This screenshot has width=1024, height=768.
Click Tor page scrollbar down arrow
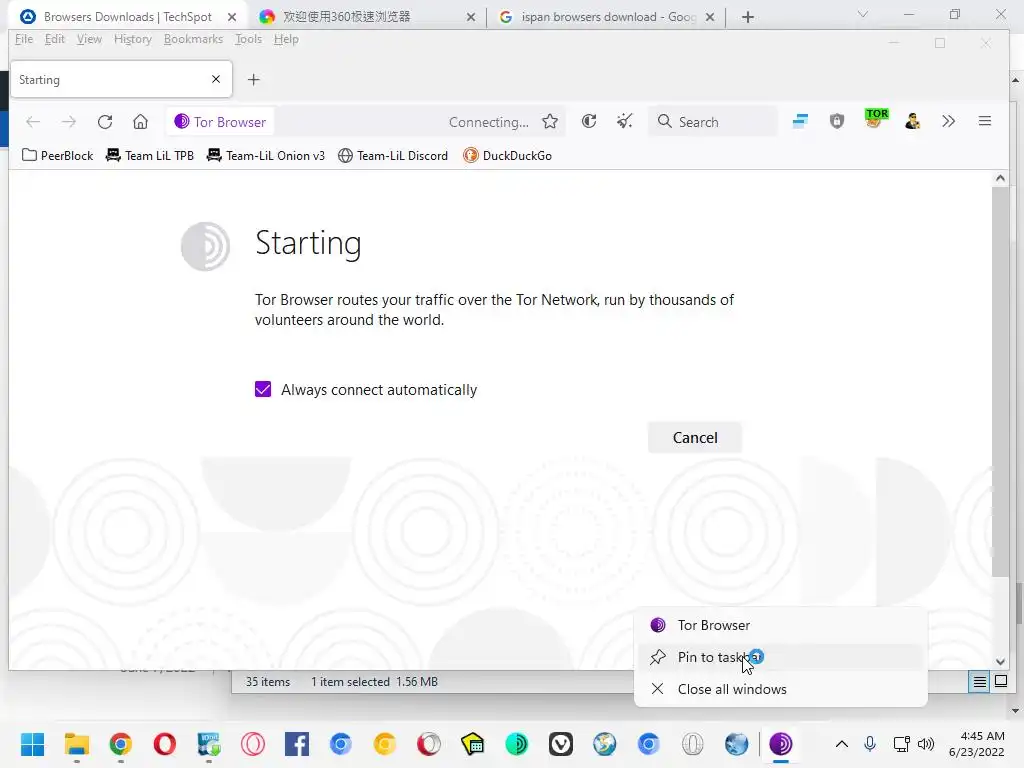[1000, 662]
